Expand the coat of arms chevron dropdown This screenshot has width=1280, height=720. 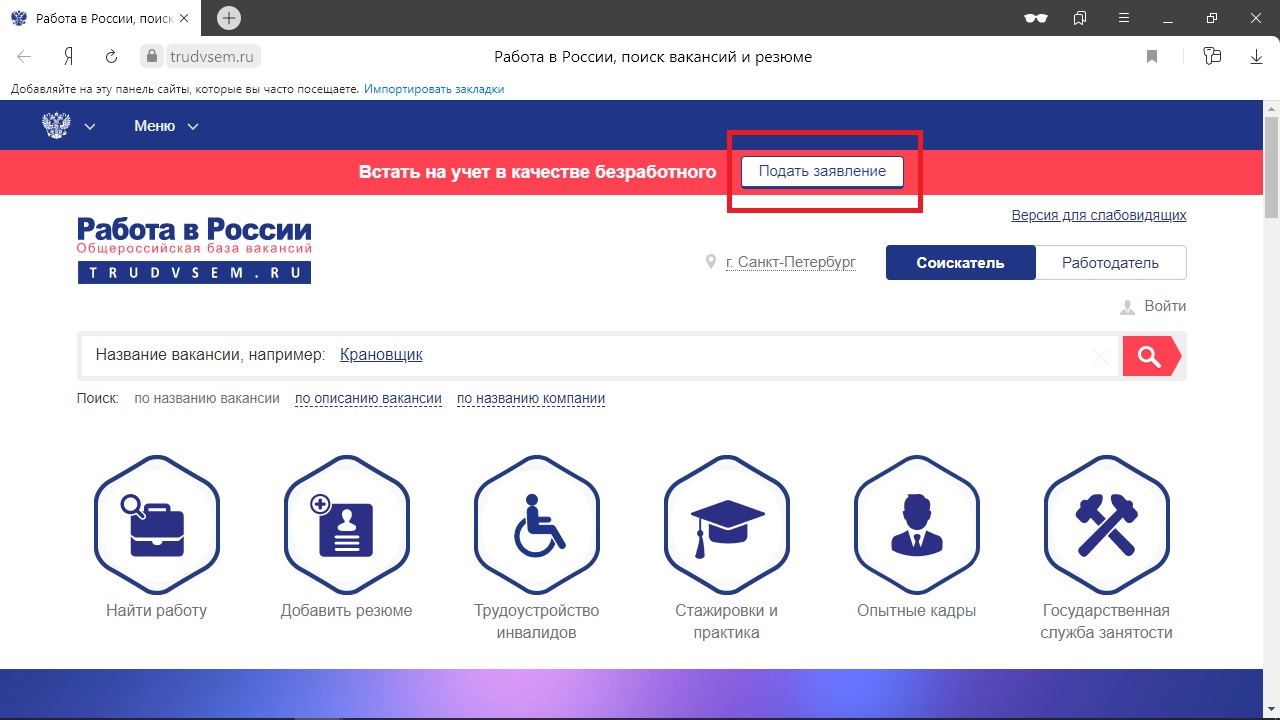coord(90,127)
